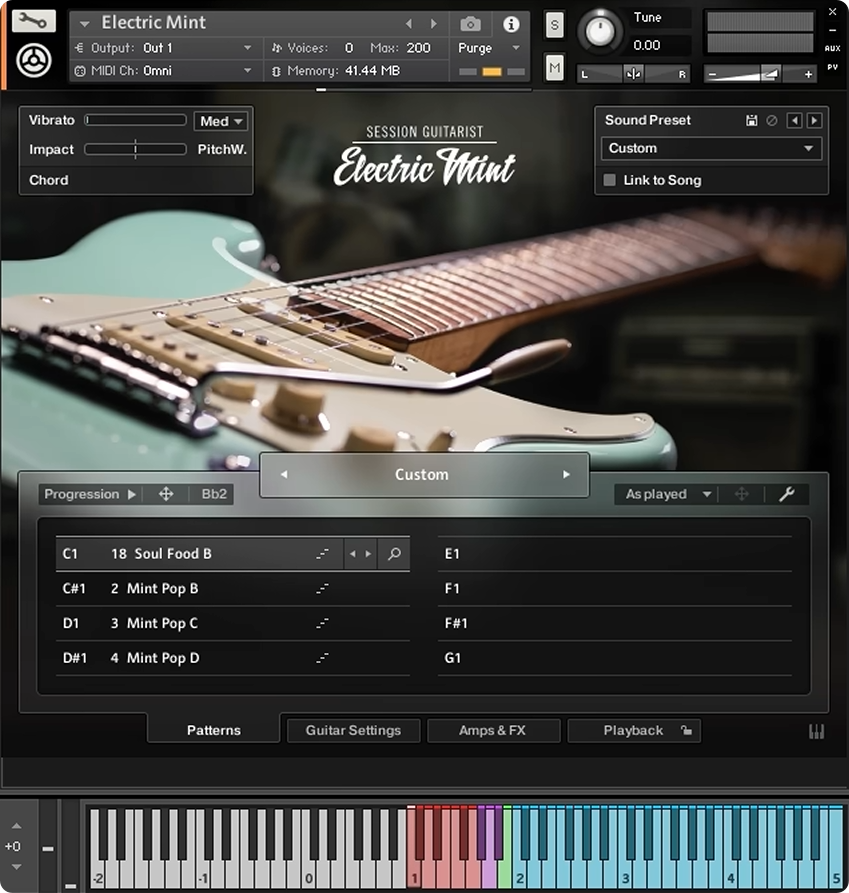Click the rhythm icon on the Mint Pop D row

pos(322,658)
